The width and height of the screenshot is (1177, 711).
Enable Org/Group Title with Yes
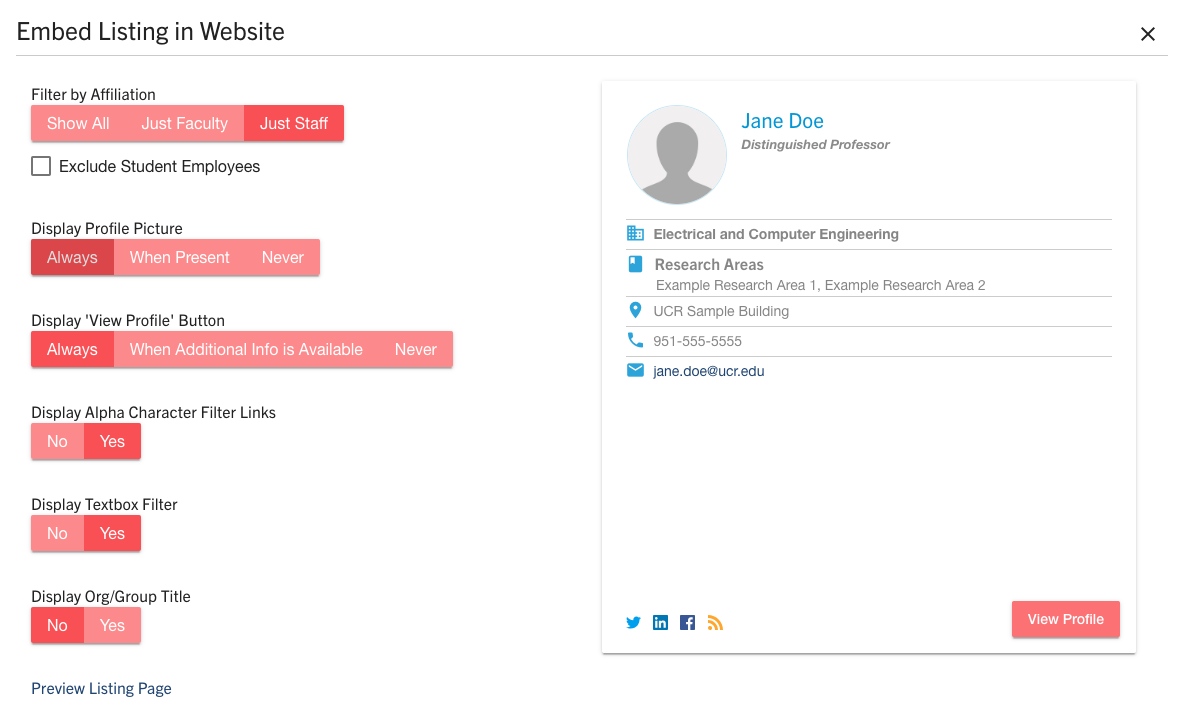pos(112,626)
